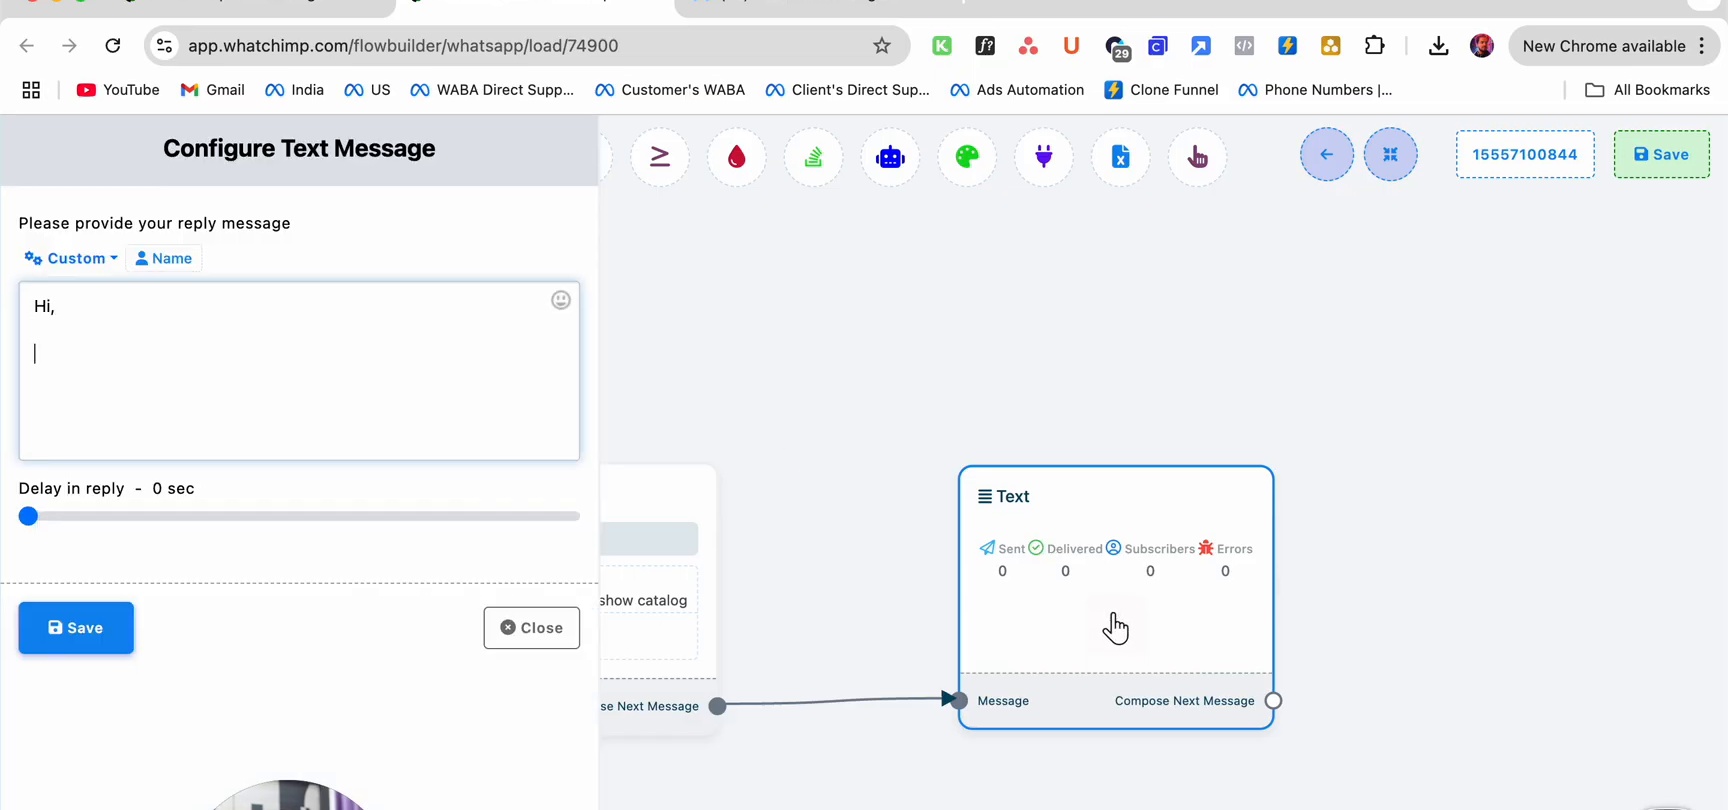
Task: Click the condition node icon in flow toolbar
Action: [x=660, y=157]
